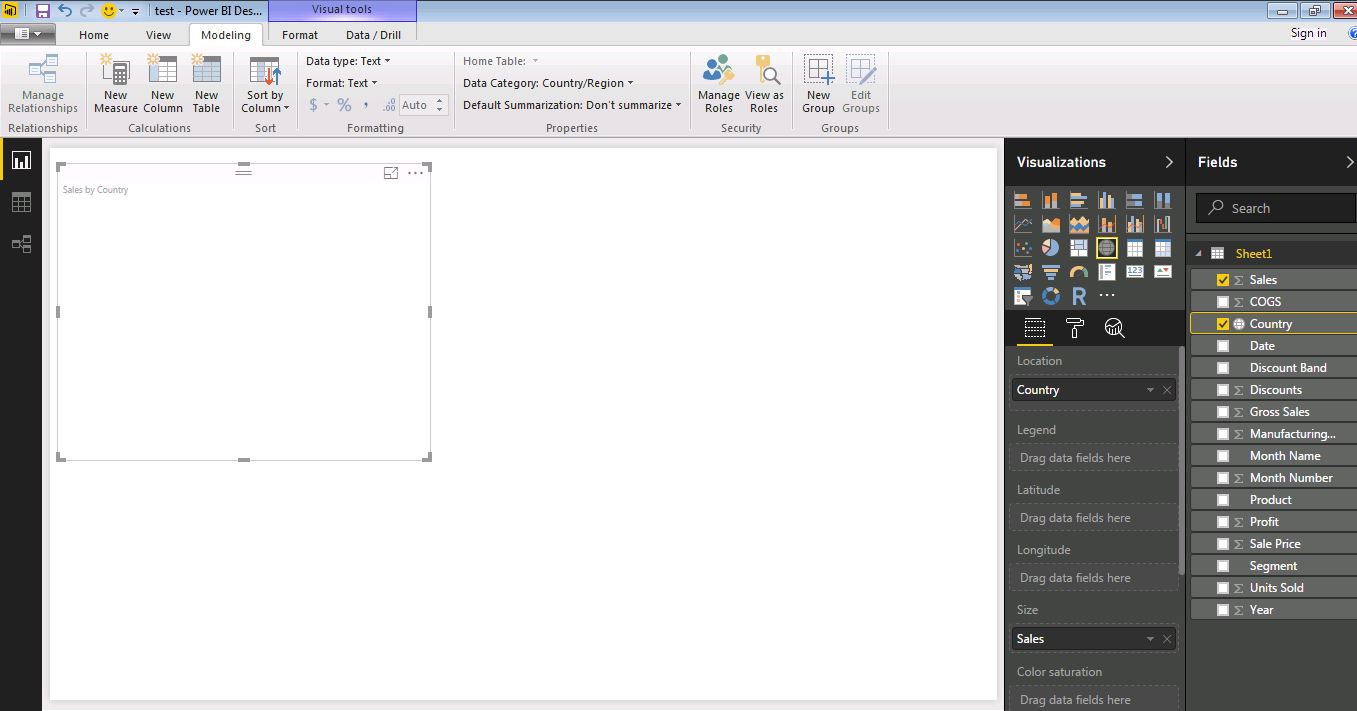Switch to Data view in left sidebar
The height and width of the screenshot is (711, 1357).
21,203
